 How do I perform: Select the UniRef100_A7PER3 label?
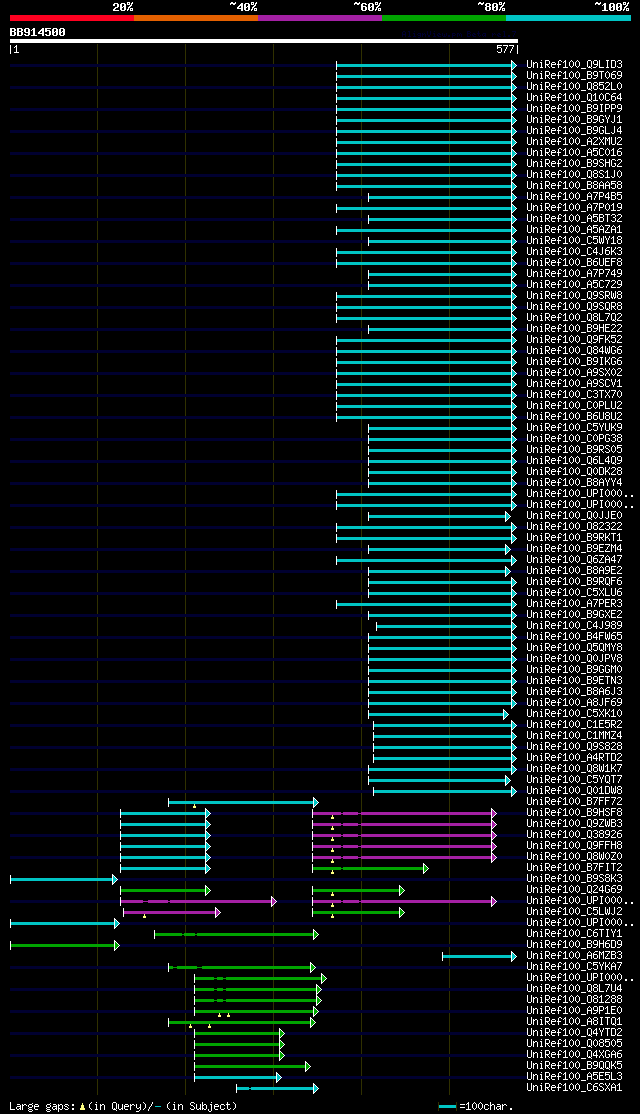575,604
